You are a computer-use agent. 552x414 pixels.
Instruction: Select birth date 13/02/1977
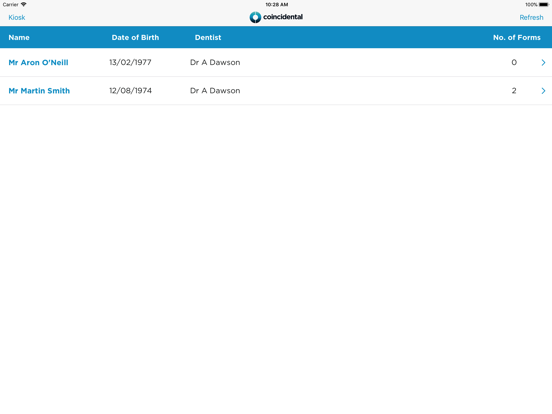[x=130, y=62]
